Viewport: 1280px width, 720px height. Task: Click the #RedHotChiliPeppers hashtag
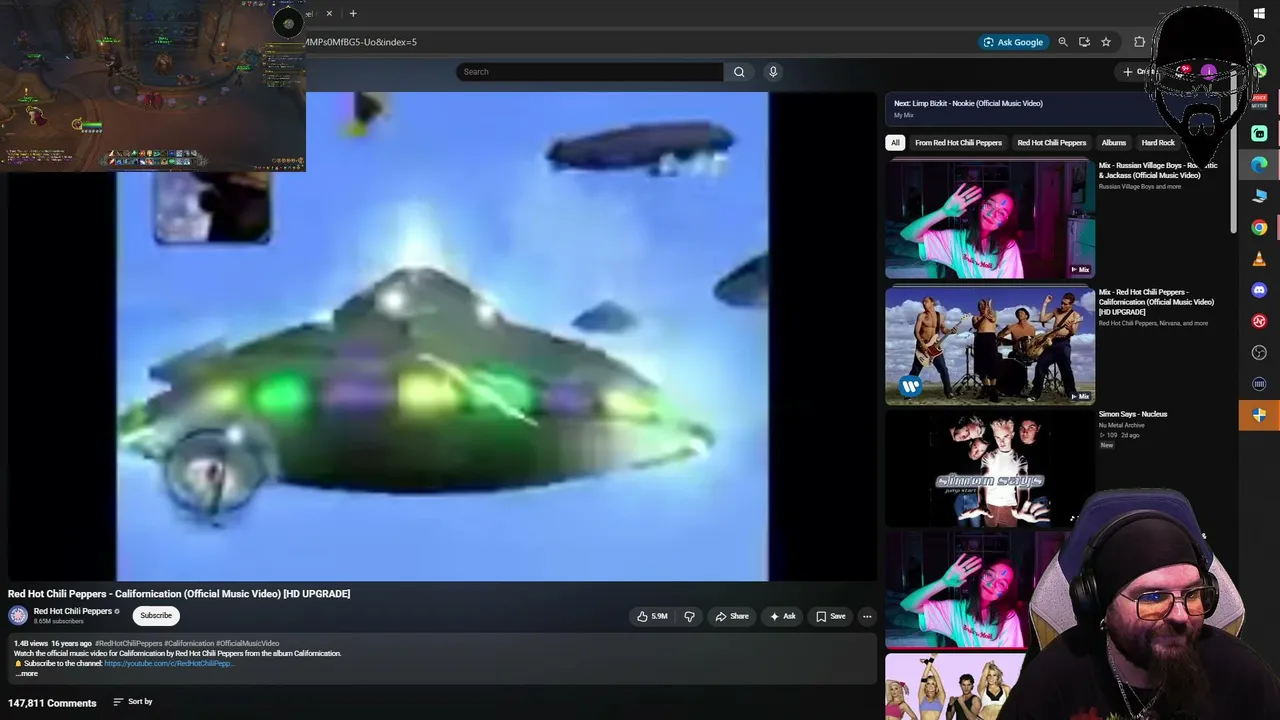(128, 644)
